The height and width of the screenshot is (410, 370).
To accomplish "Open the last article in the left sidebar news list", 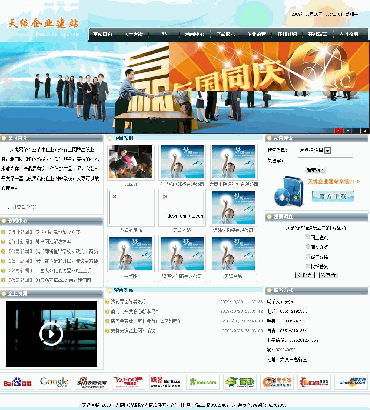I will tap(49, 280).
